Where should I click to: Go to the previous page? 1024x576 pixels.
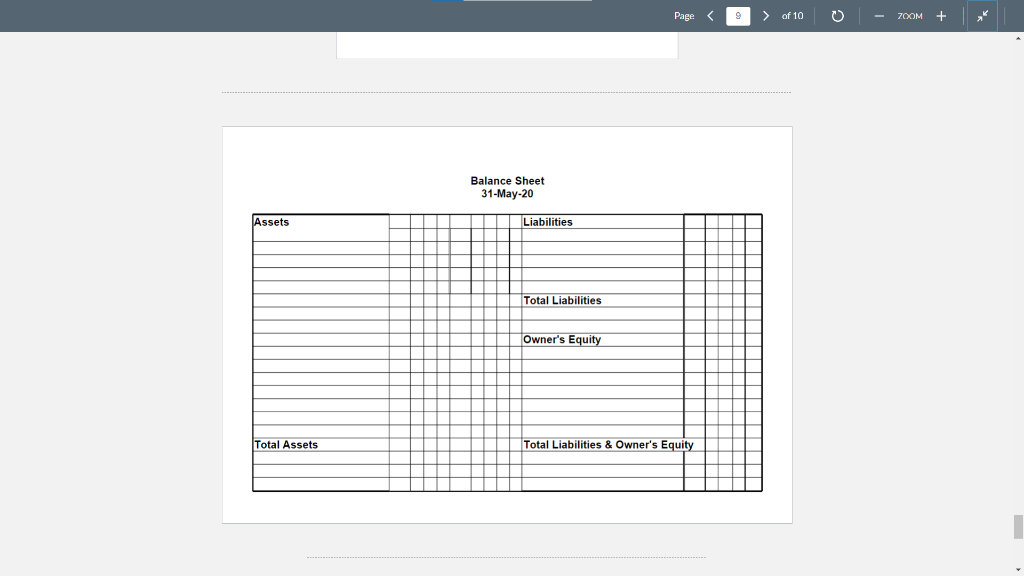point(710,15)
